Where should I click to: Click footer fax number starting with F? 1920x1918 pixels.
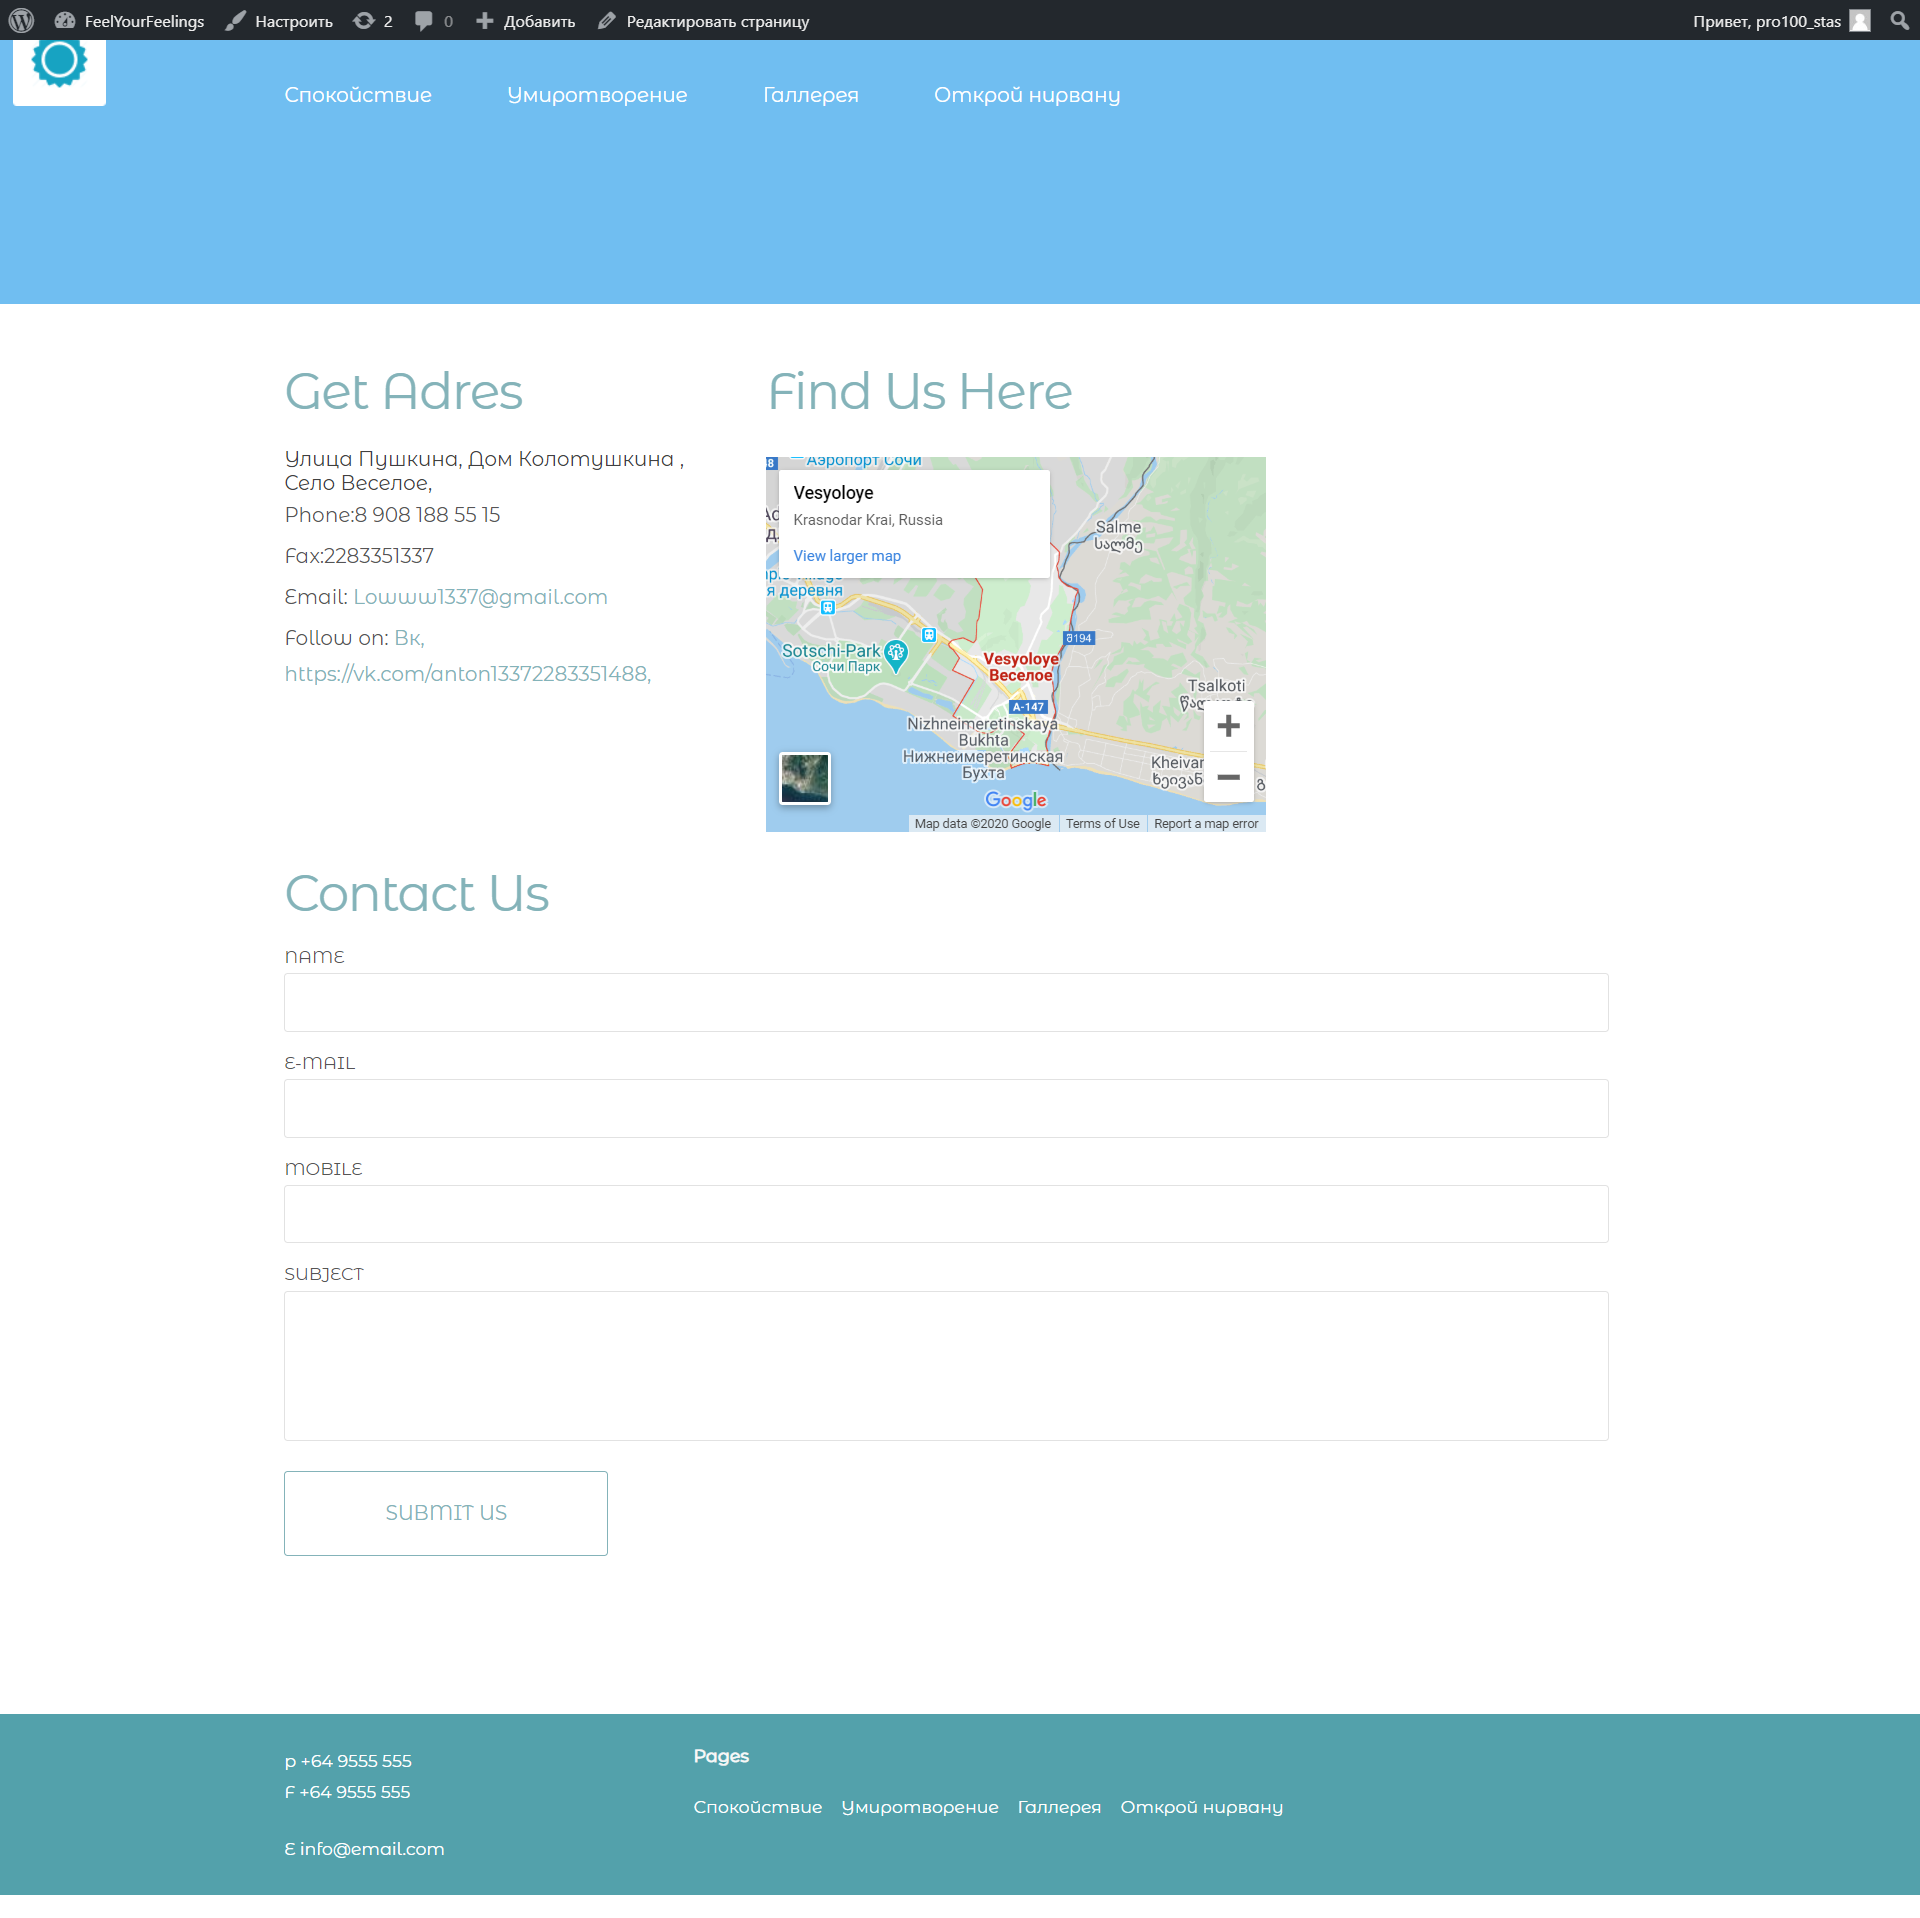(348, 1792)
